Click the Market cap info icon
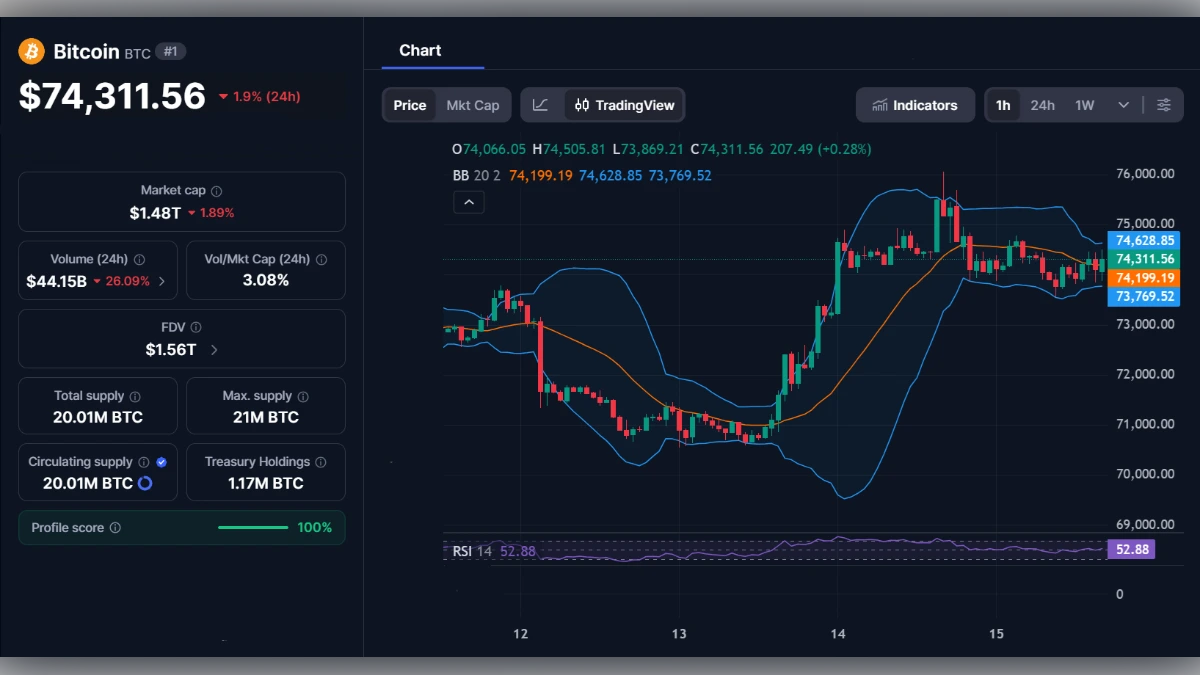Screen dimensions: 1200x675 (219, 189)
